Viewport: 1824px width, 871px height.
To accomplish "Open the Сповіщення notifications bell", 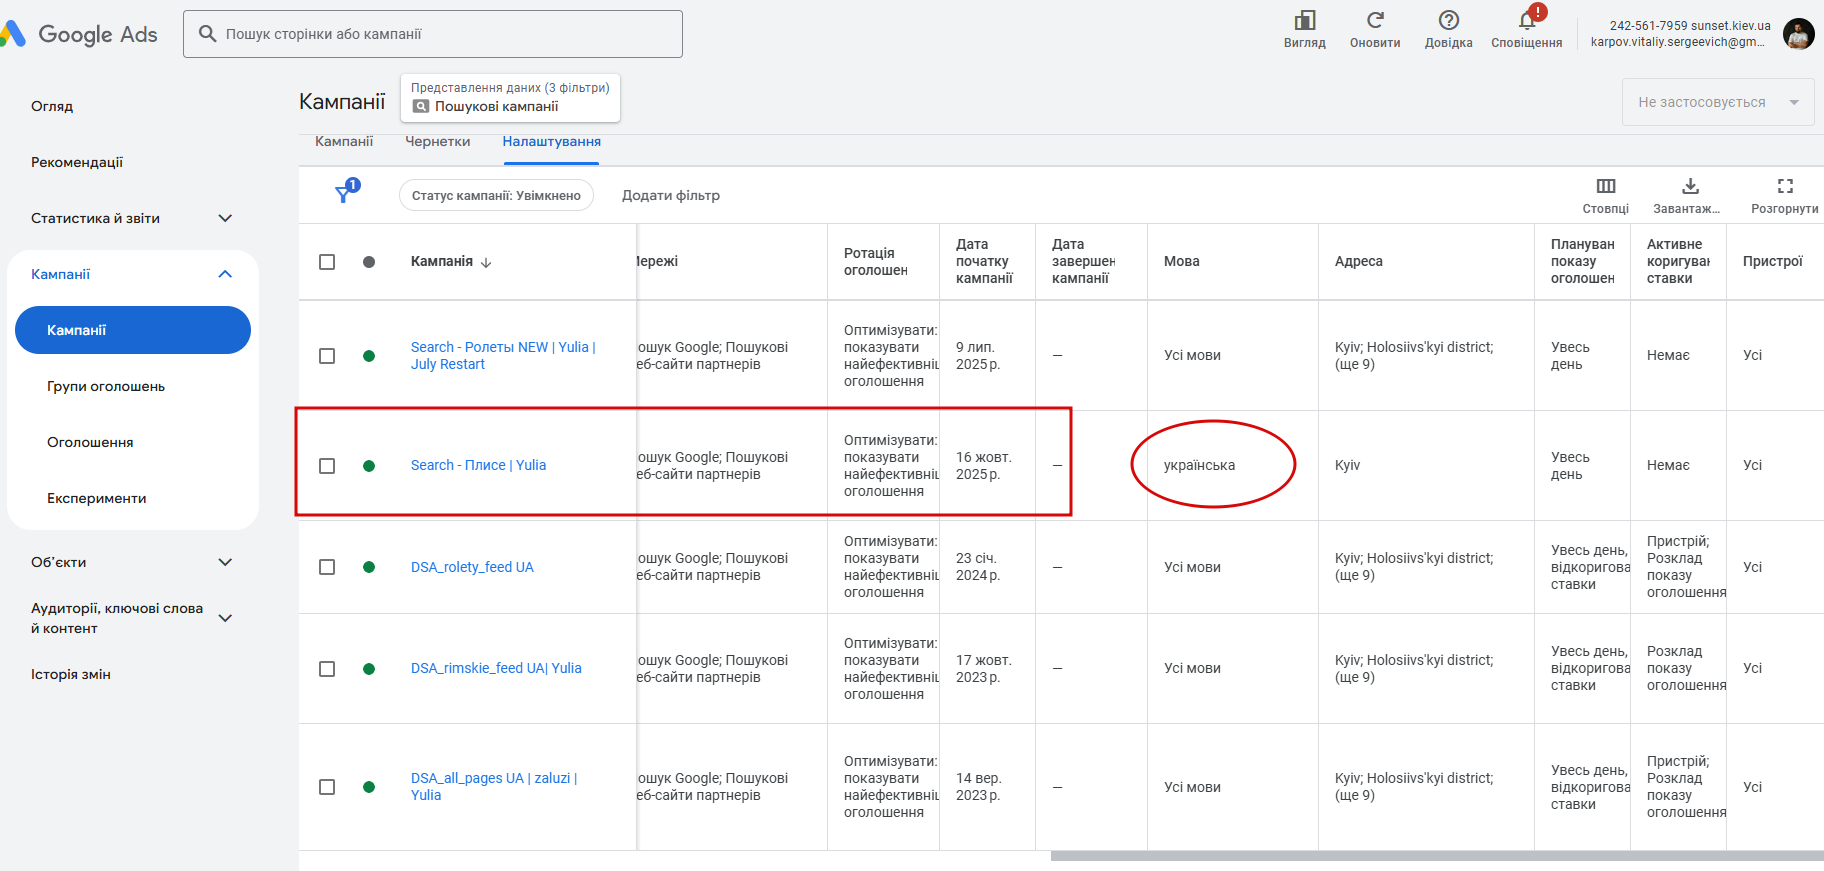I will click(x=1527, y=21).
